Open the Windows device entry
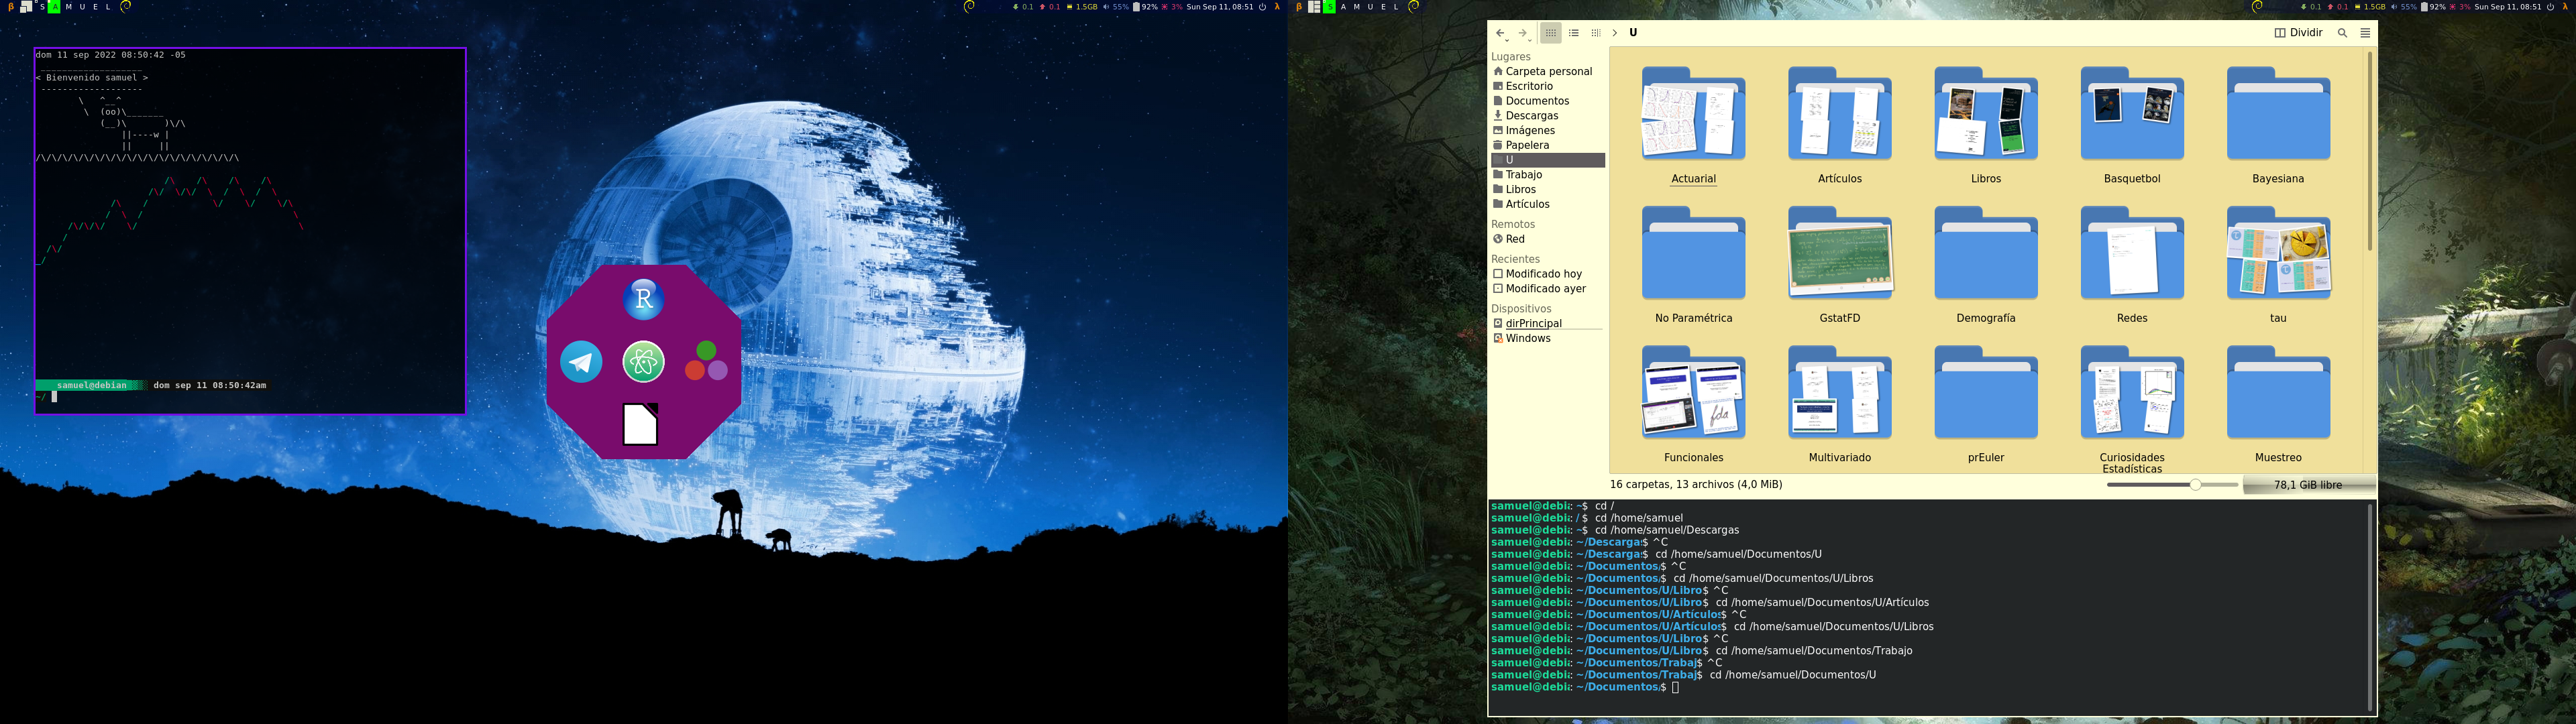The height and width of the screenshot is (724, 2576). click(1527, 339)
